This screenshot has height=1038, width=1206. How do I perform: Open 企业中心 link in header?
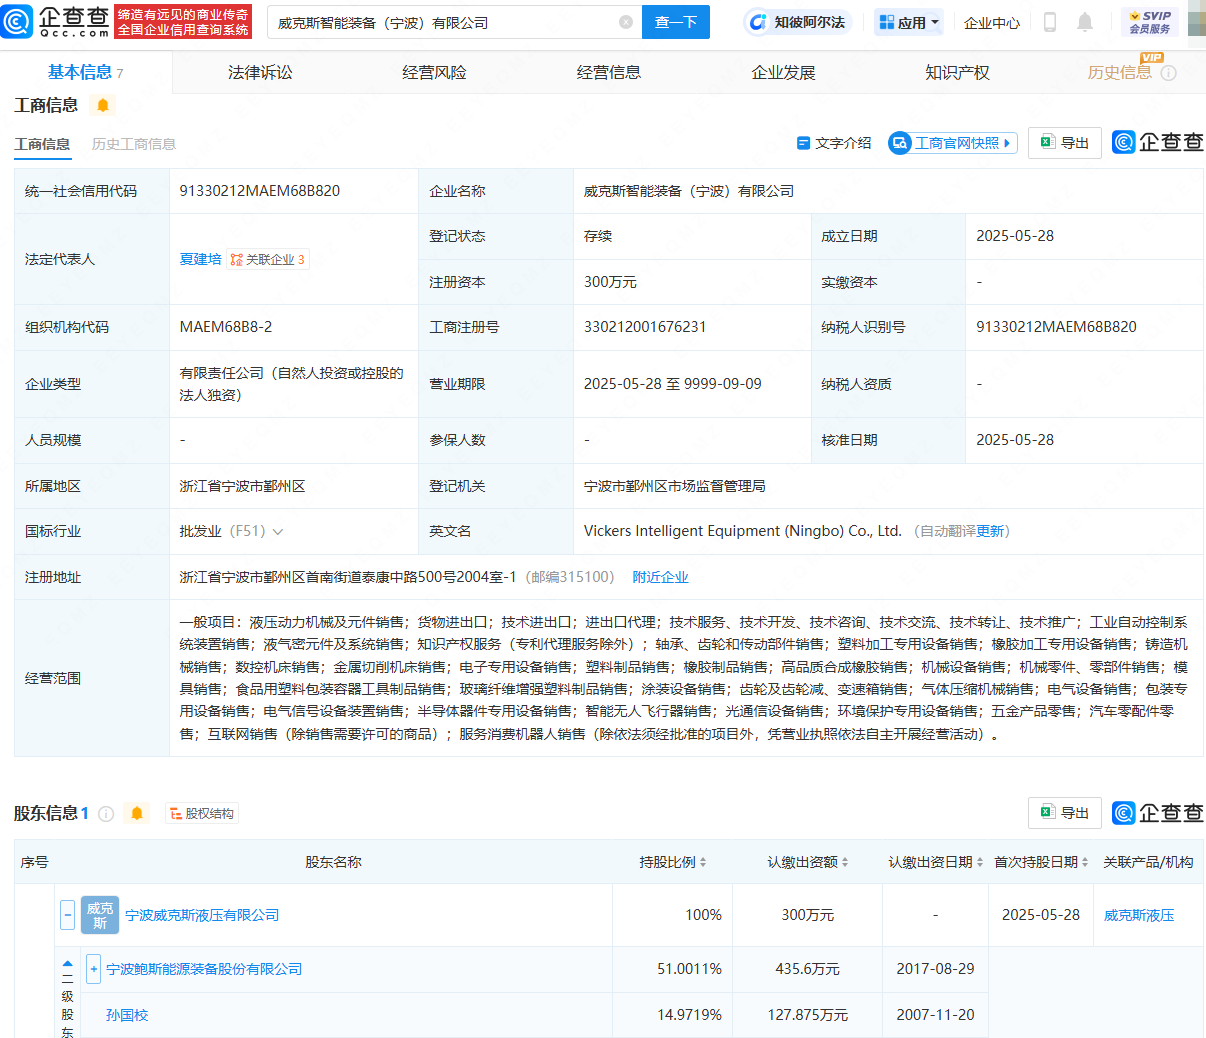tap(992, 22)
